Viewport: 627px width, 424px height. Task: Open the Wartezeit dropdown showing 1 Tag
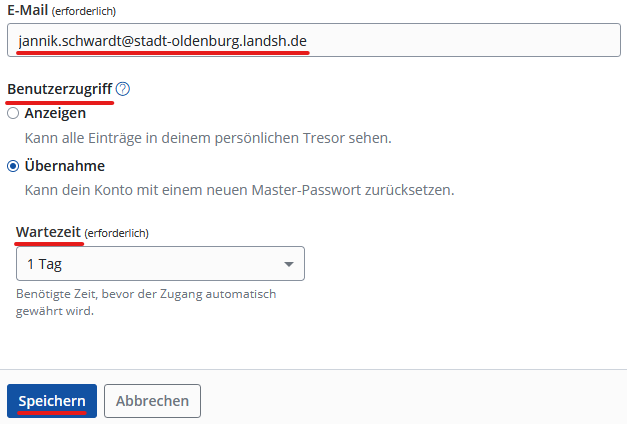click(160, 264)
